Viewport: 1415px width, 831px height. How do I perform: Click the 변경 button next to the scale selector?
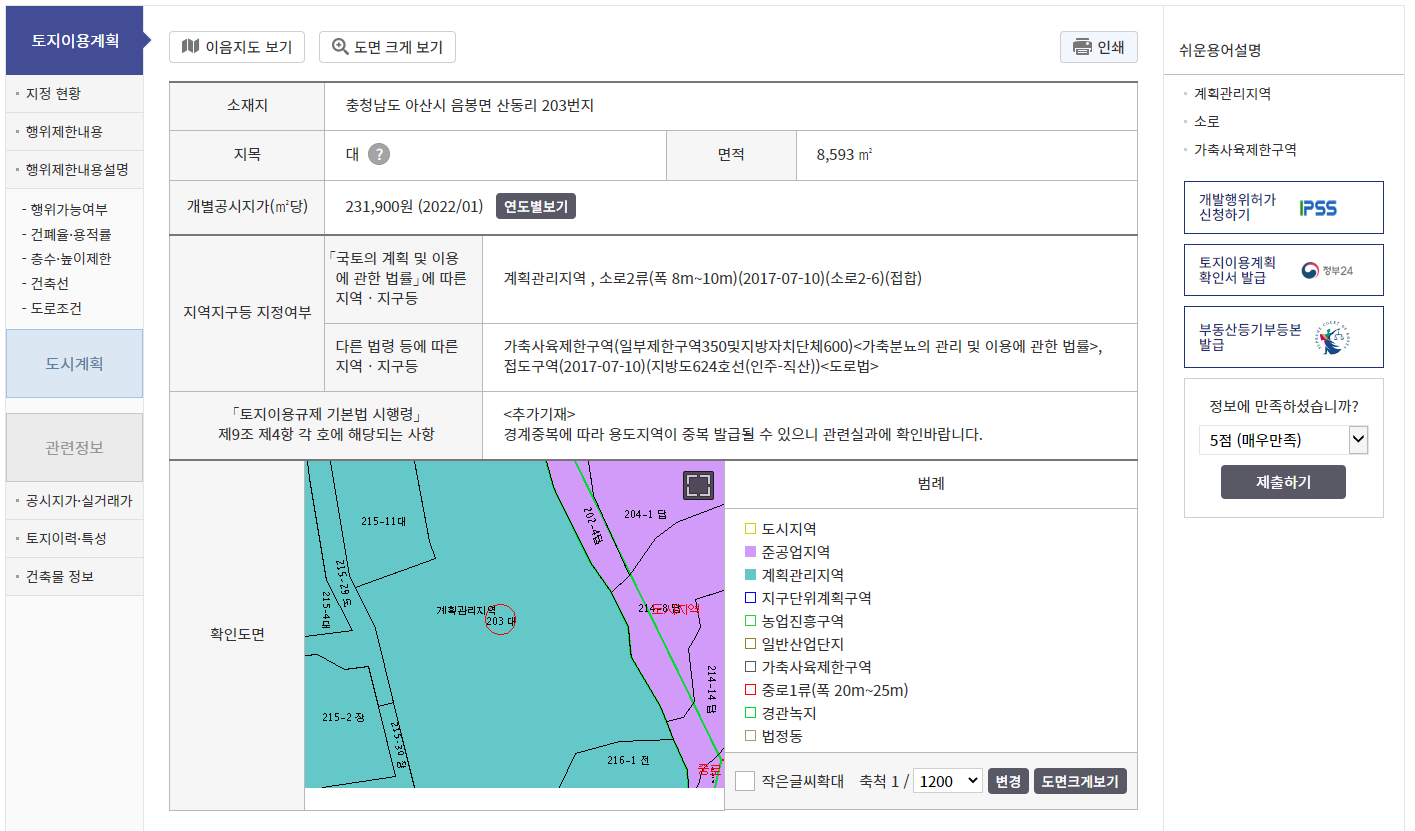point(1007,781)
